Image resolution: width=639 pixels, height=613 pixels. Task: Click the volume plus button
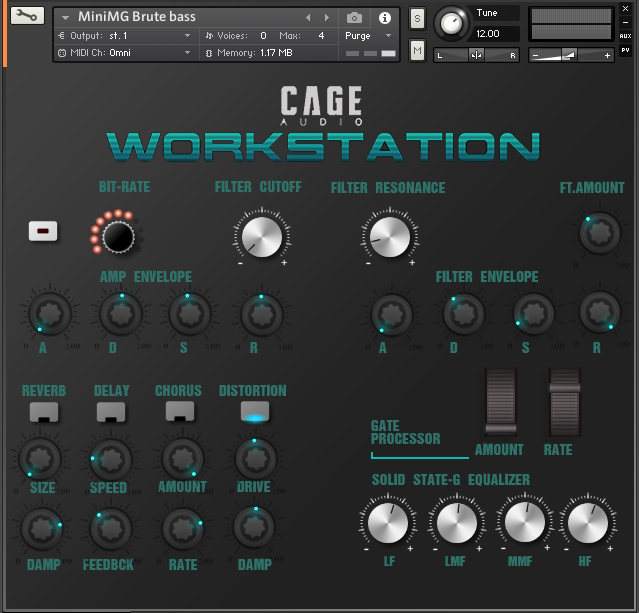[x=607, y=55]
